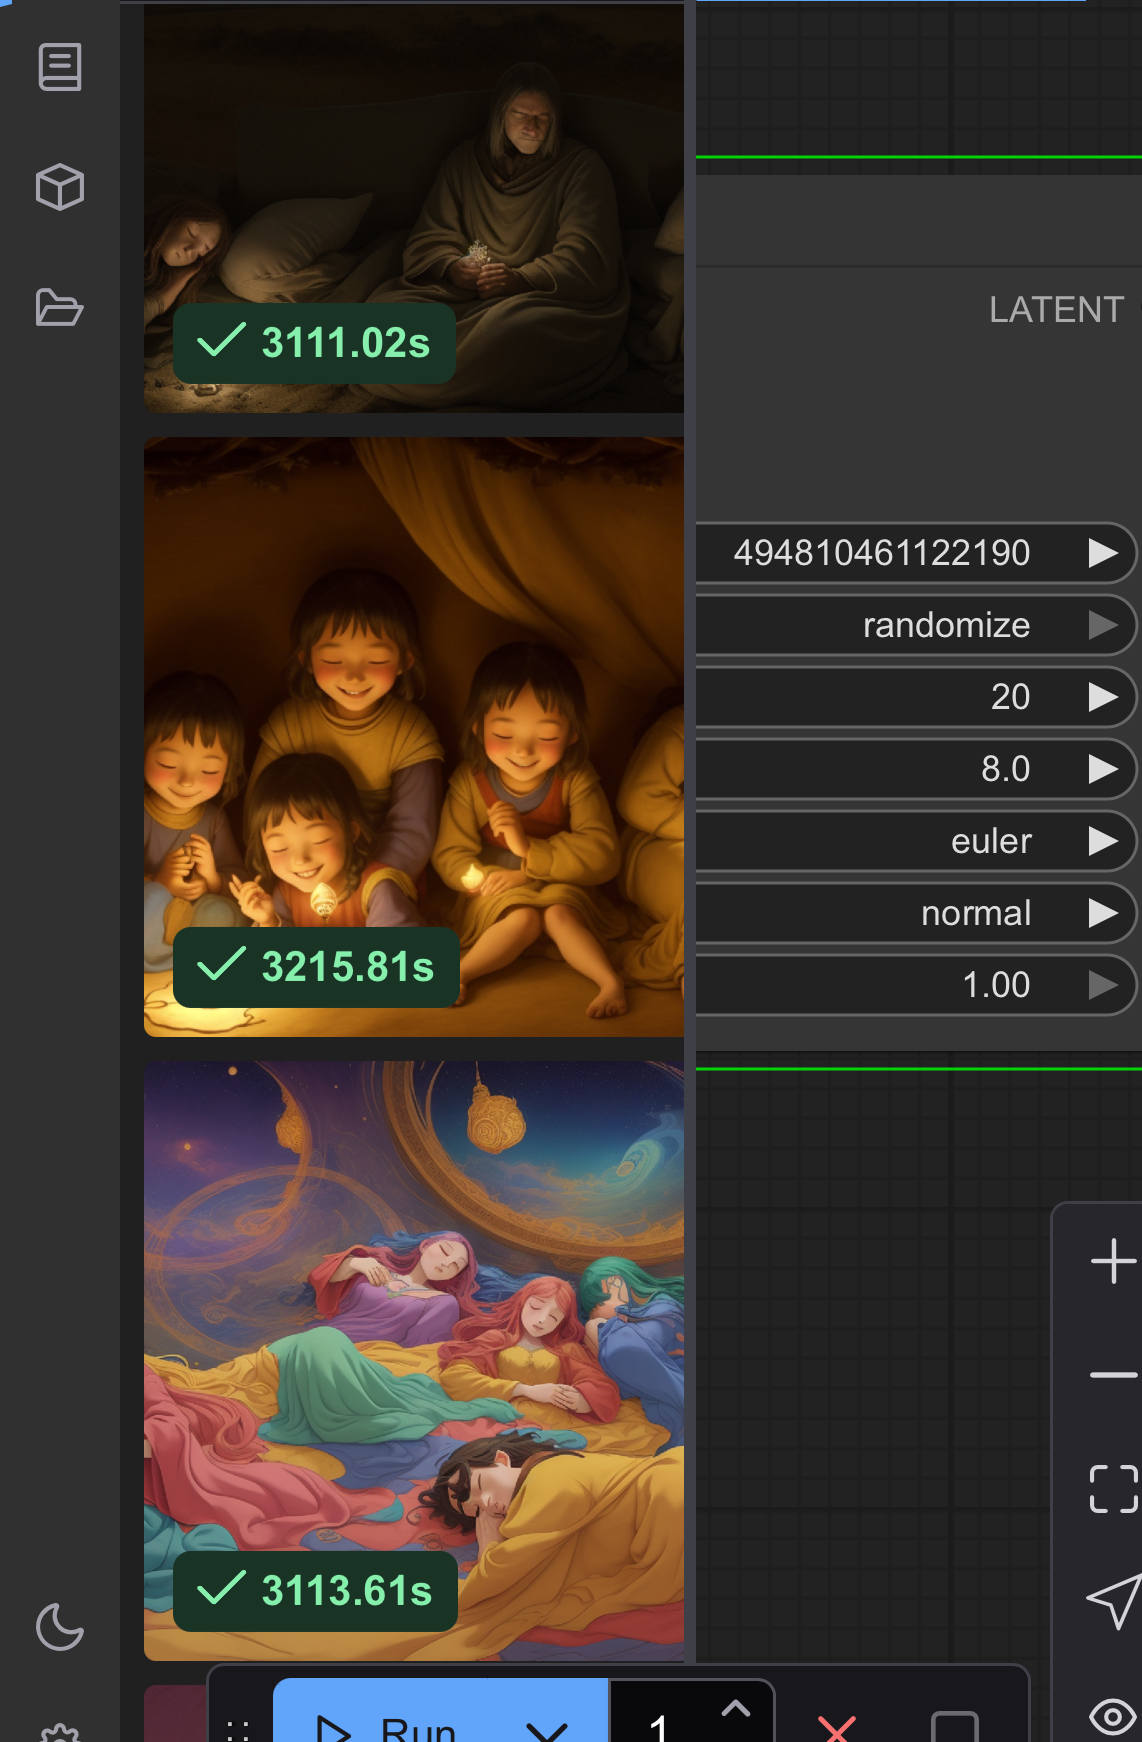Grab the actionbar drag handle dots

click(238, 1730)
